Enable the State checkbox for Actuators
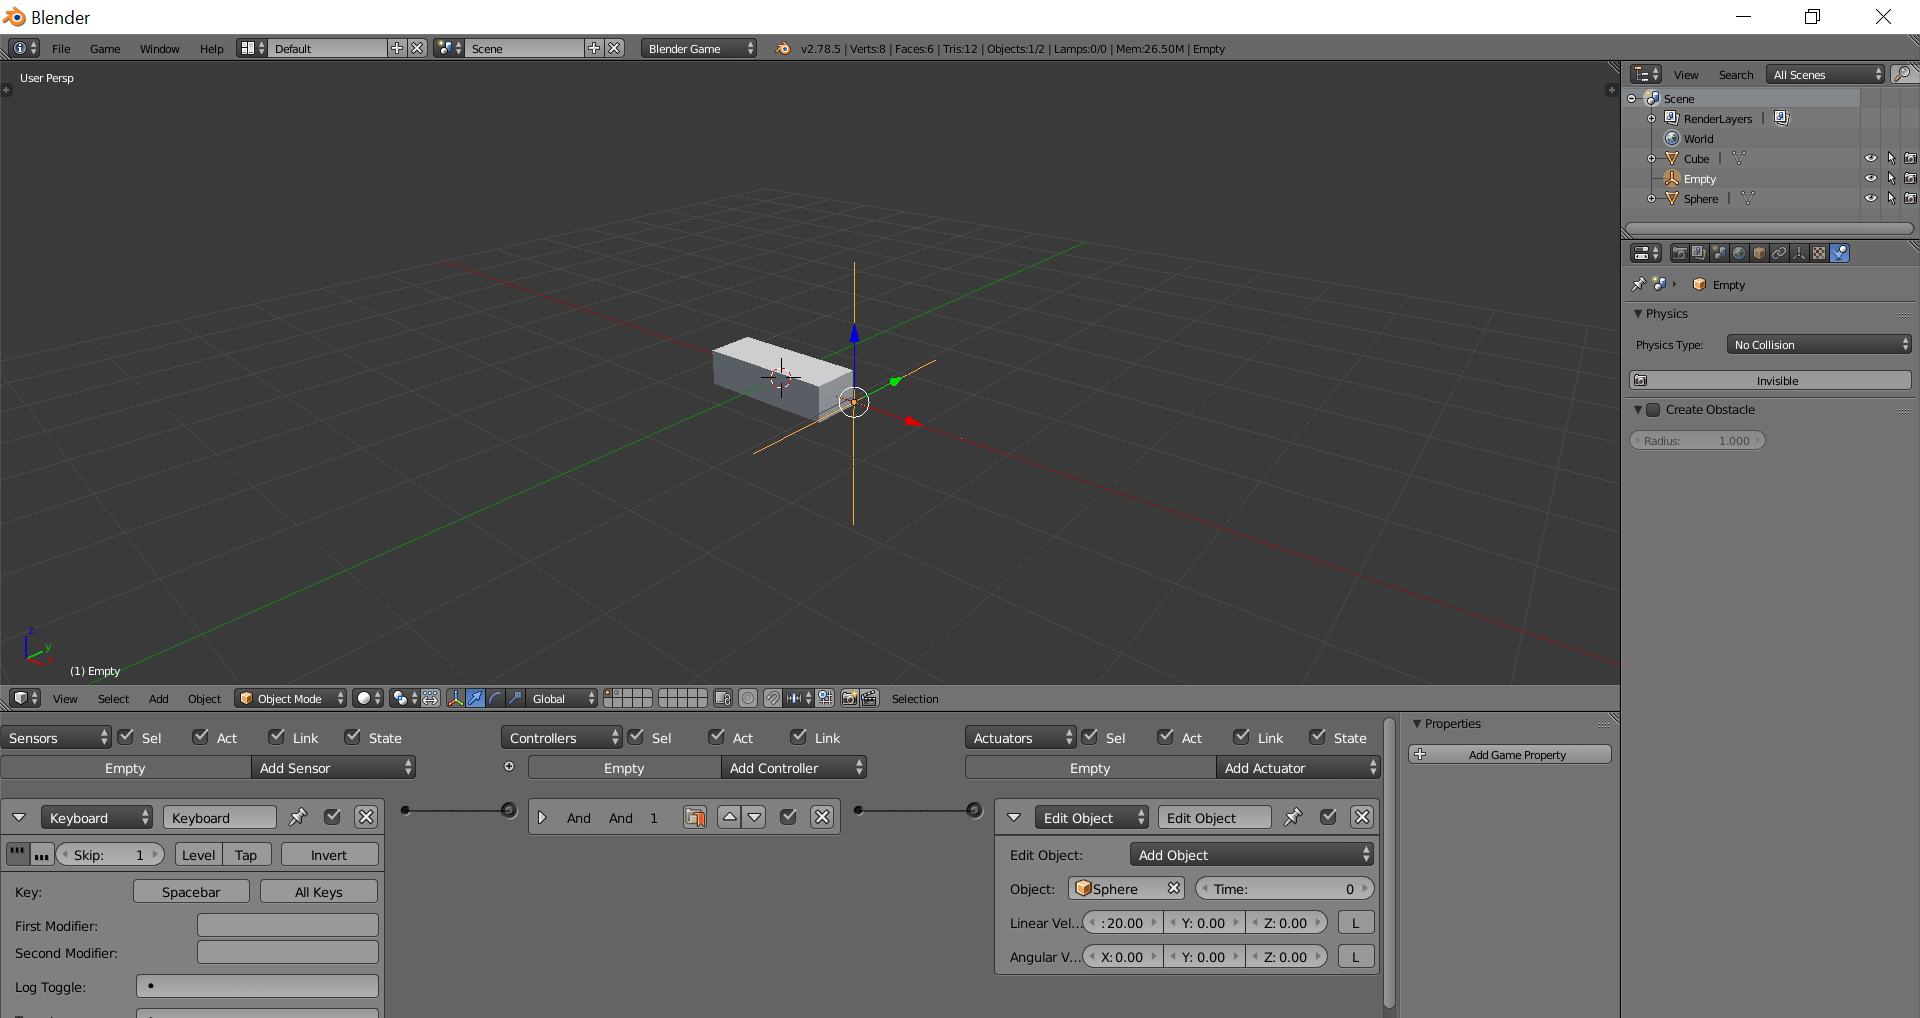The width and height of the screenshot is (1920, 1018). [x=1317, y=737]
